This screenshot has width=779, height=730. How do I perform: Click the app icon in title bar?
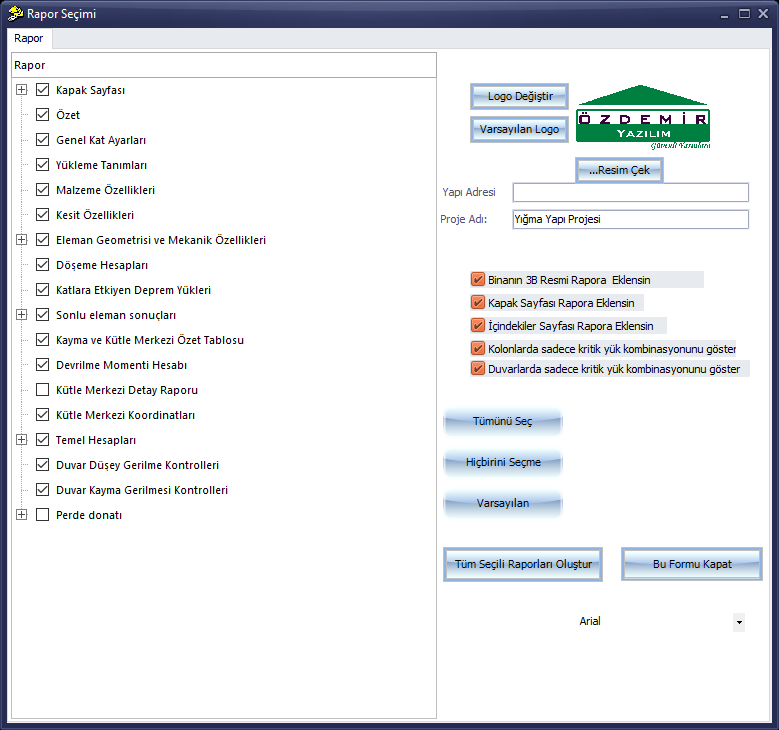tap(15, 13)
